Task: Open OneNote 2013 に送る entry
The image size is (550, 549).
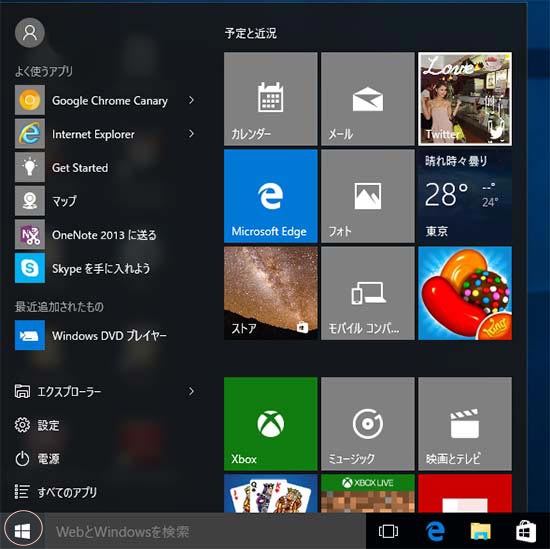Action: (x=105, y=234)
